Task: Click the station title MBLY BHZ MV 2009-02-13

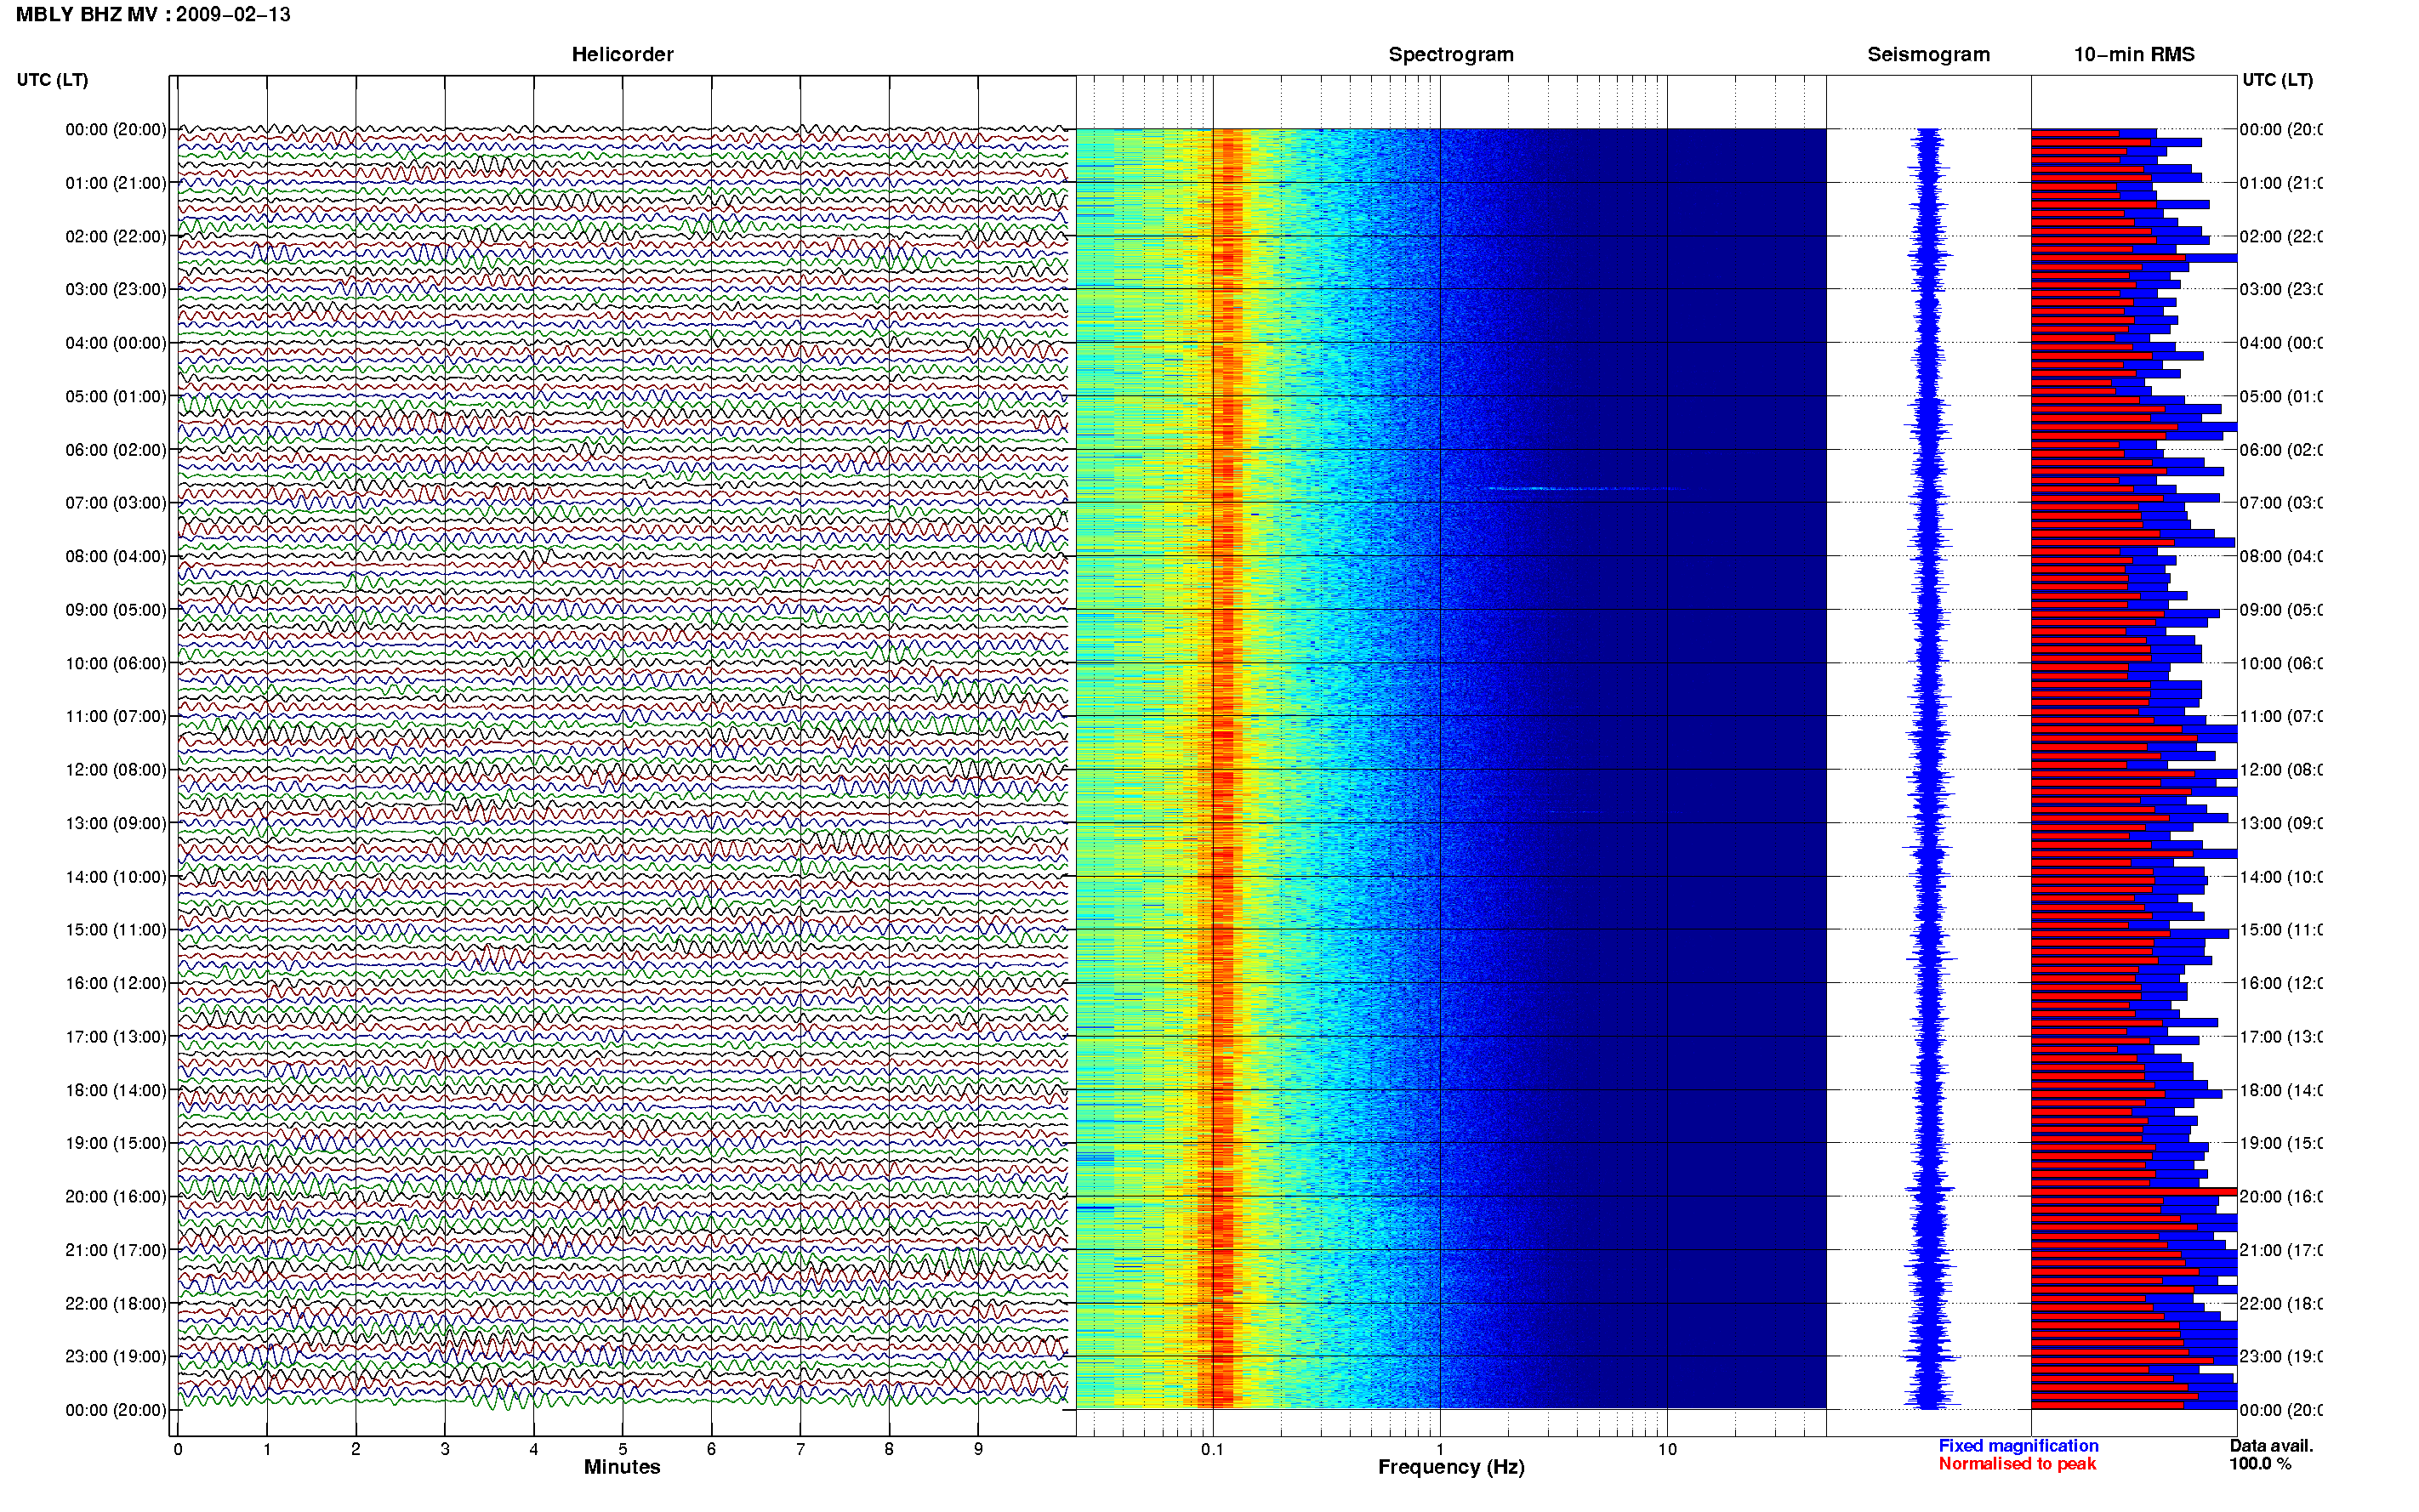Action: coord(153,15)
